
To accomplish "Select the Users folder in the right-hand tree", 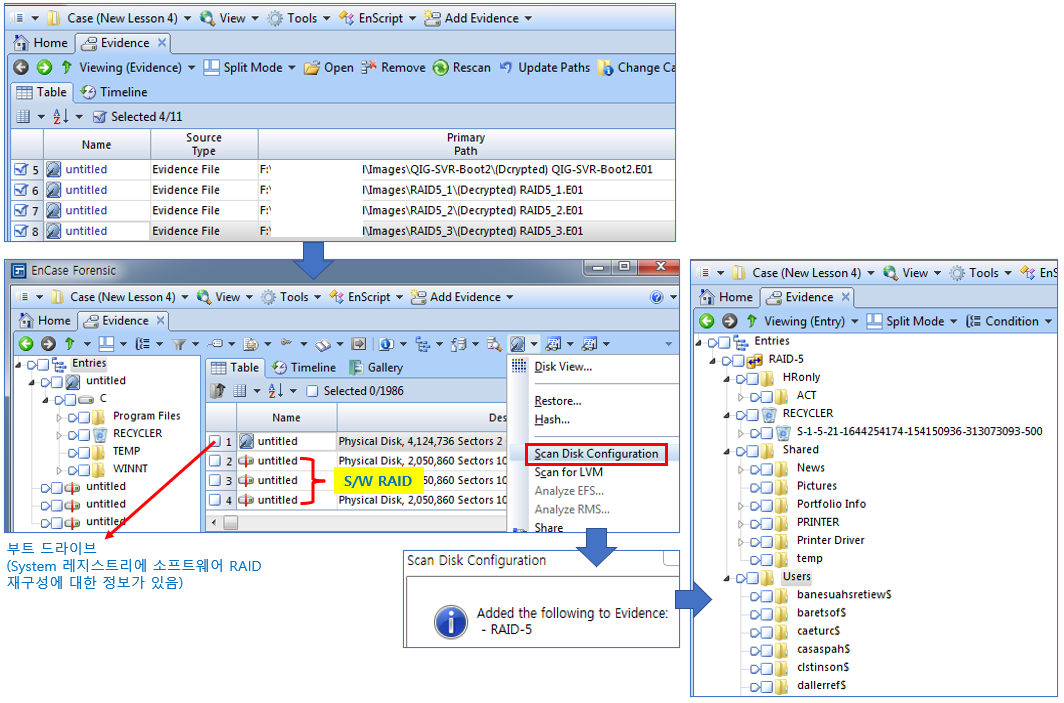I will 796,577.
